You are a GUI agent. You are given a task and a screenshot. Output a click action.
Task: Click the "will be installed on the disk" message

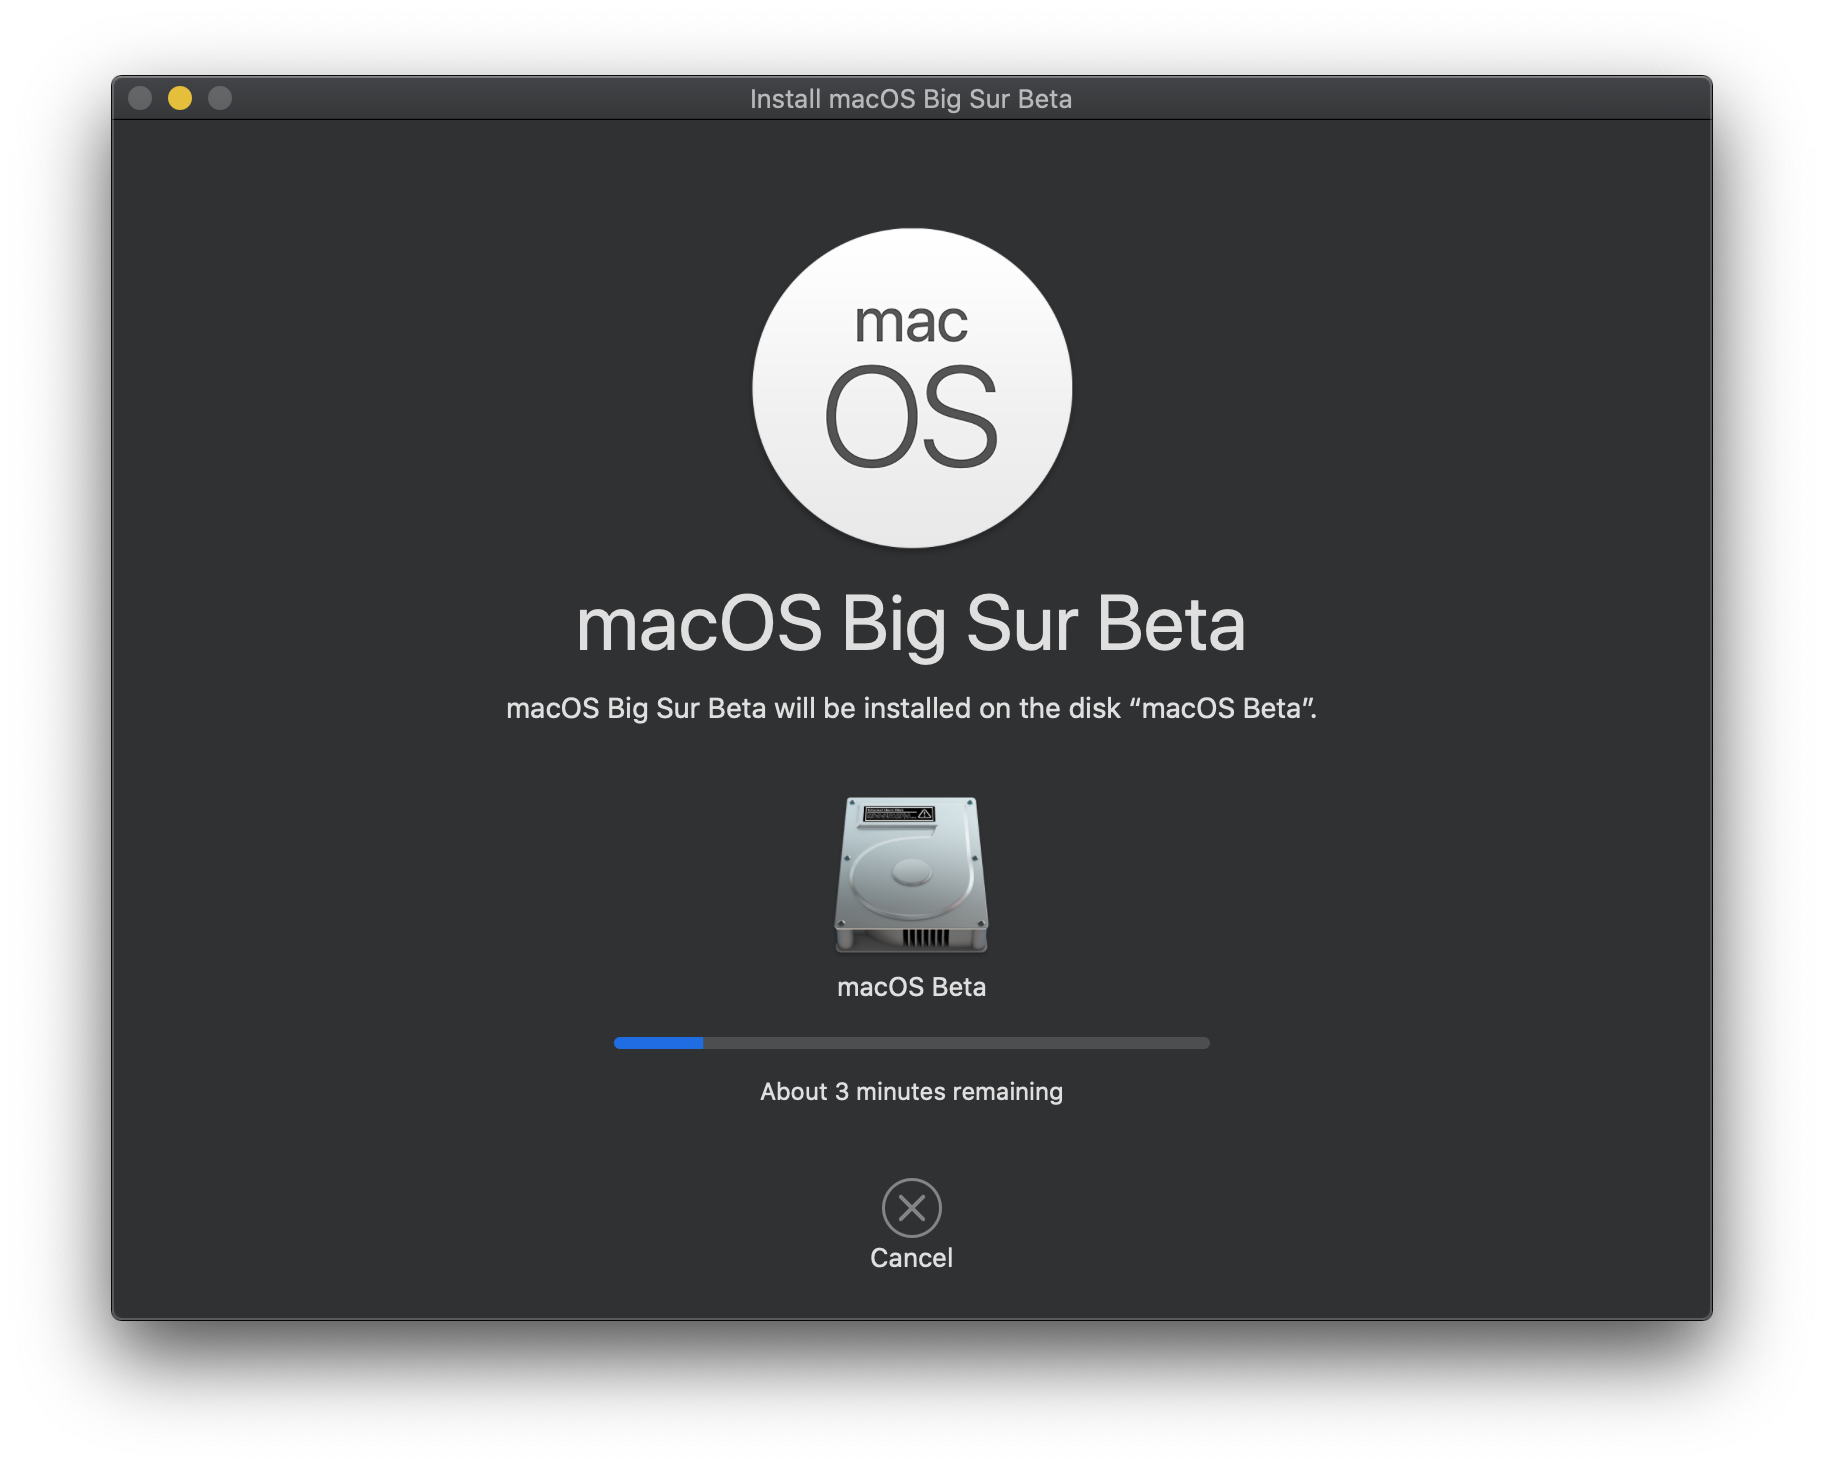click(911, 708)
